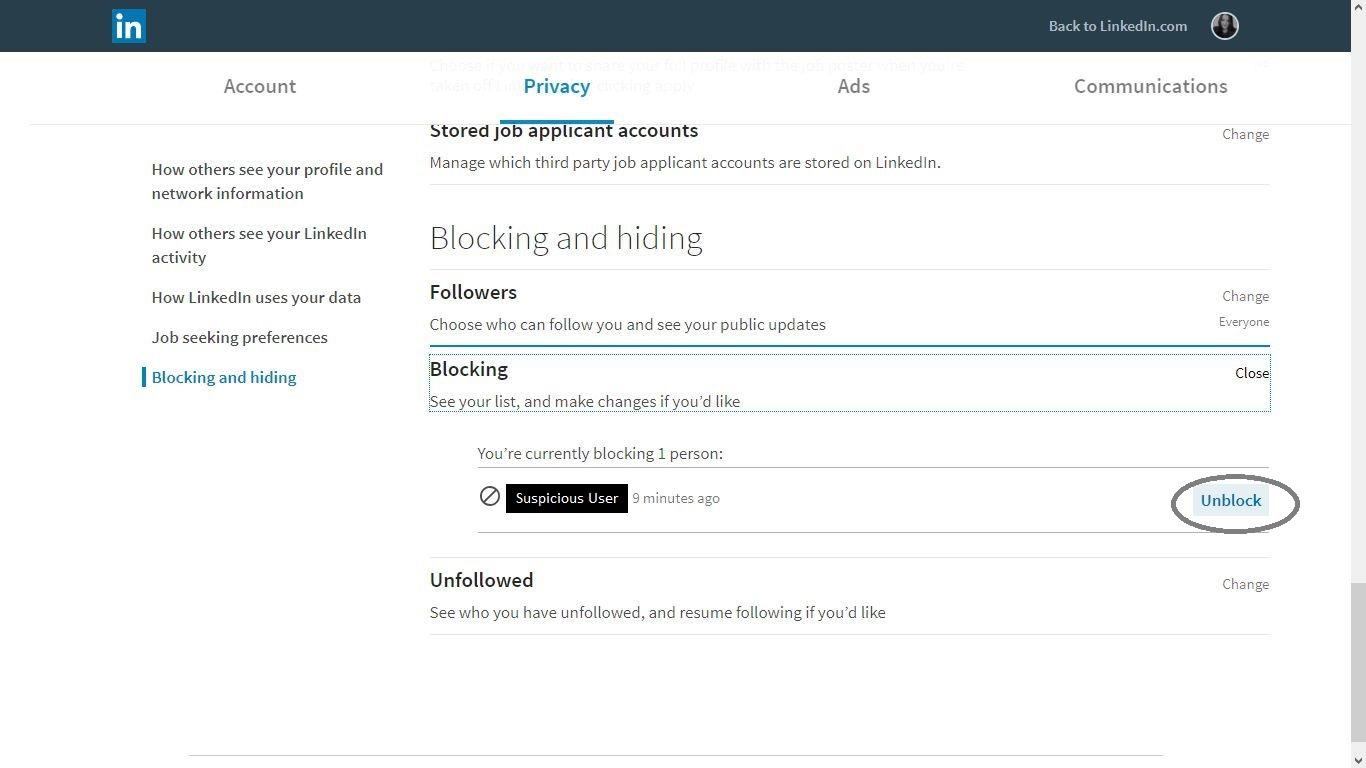The image size is (1366, 768).
Task: Open How others see your profile section
Action: [267, 181]
